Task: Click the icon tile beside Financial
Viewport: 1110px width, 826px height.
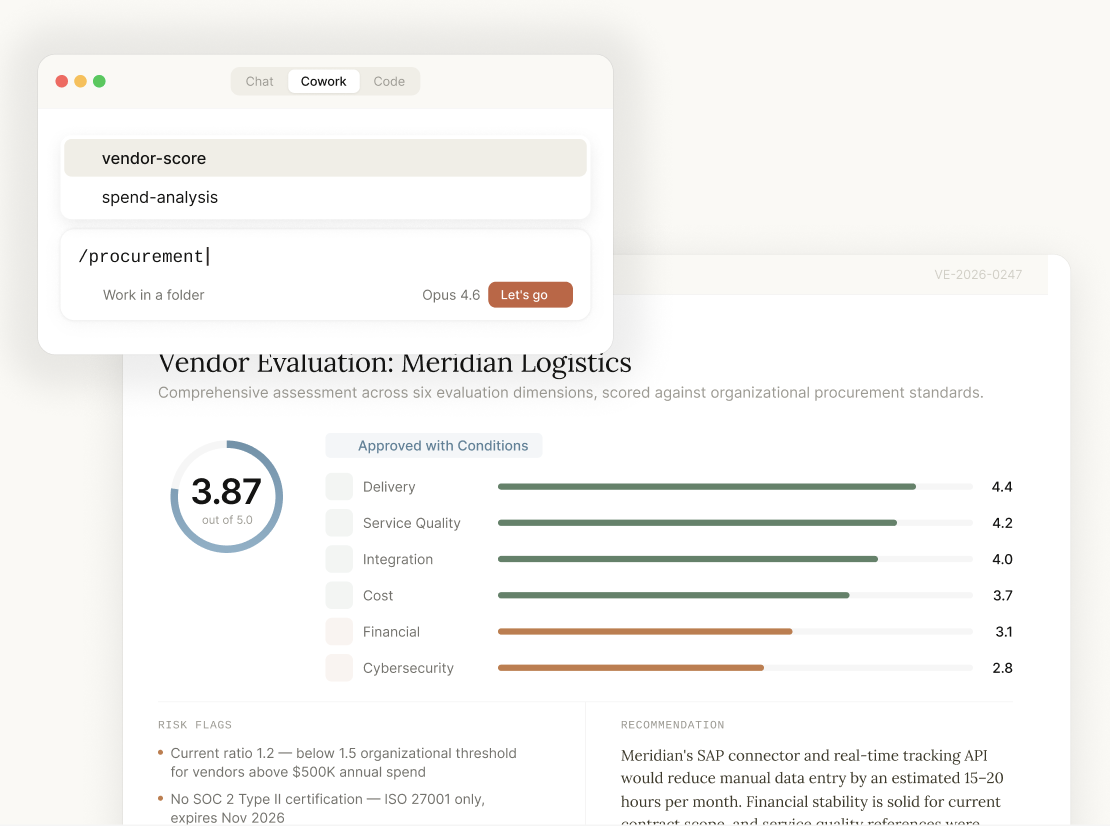Action: point(339,631)
